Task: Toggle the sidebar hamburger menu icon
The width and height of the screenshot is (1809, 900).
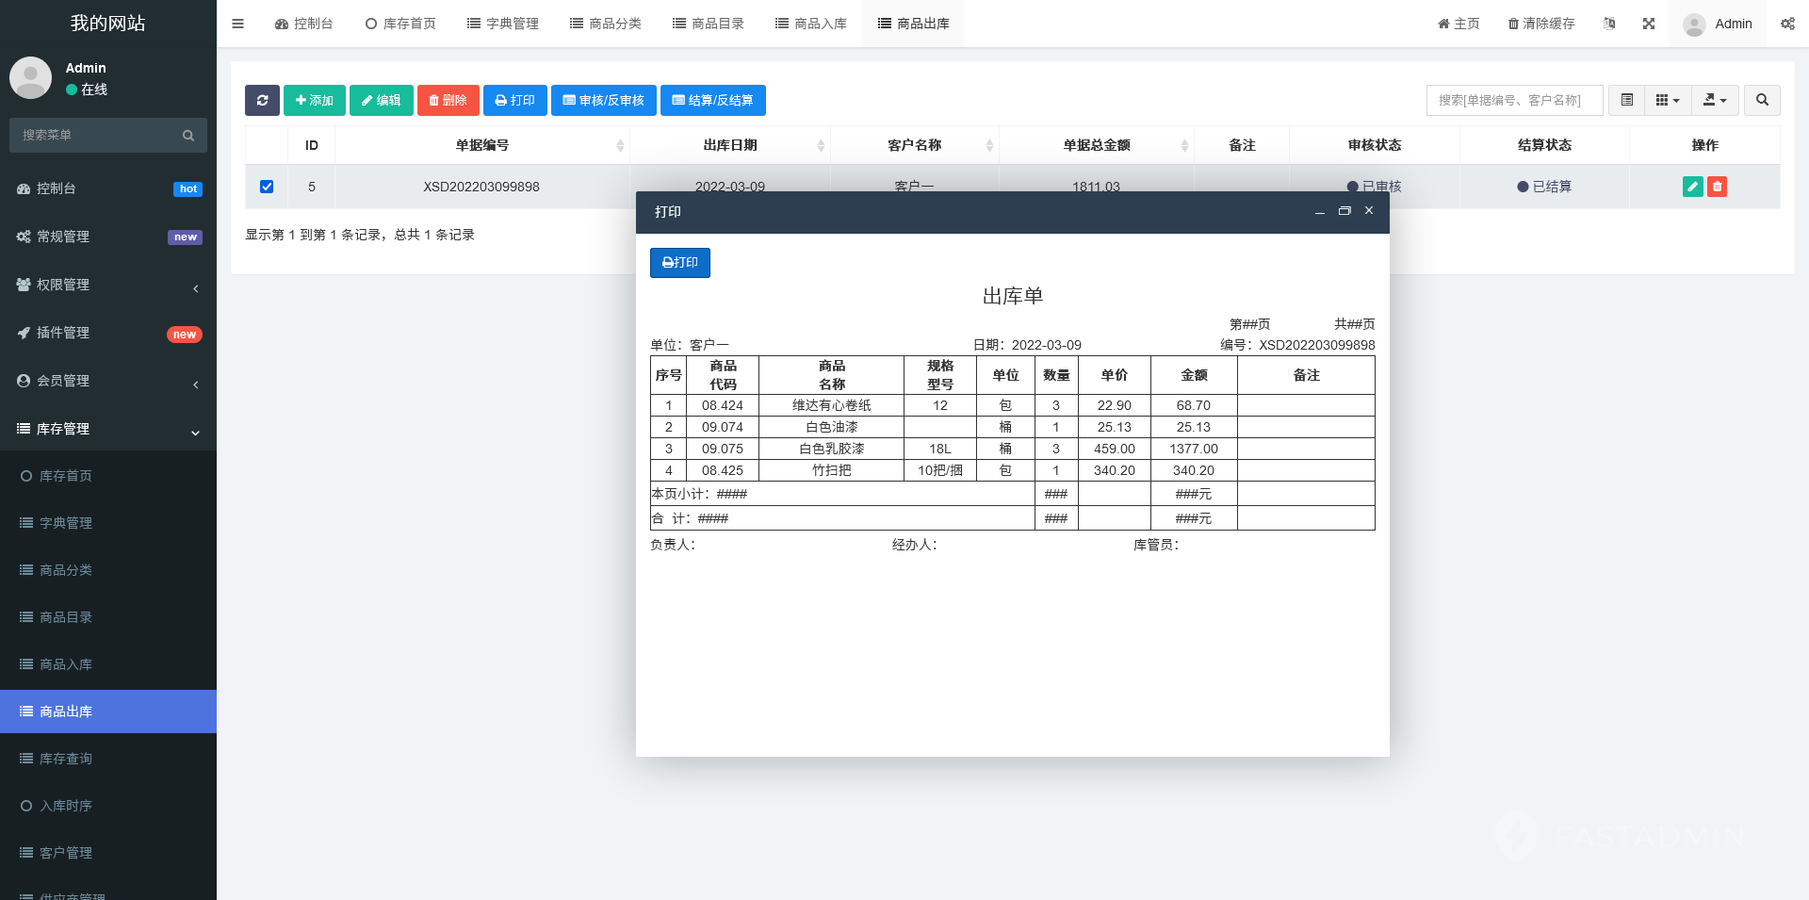Action: coord(238,23)
